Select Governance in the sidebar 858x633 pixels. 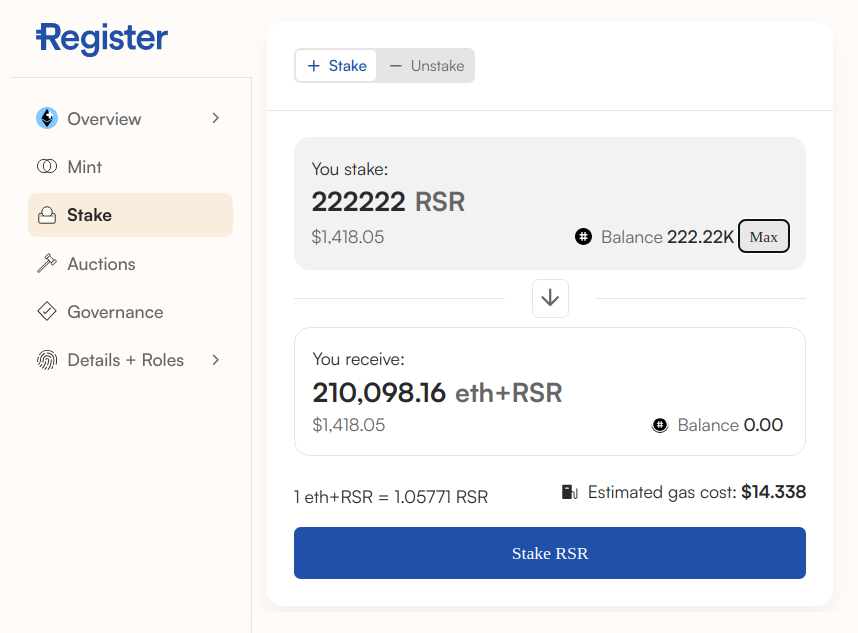[x=115, y=312]
